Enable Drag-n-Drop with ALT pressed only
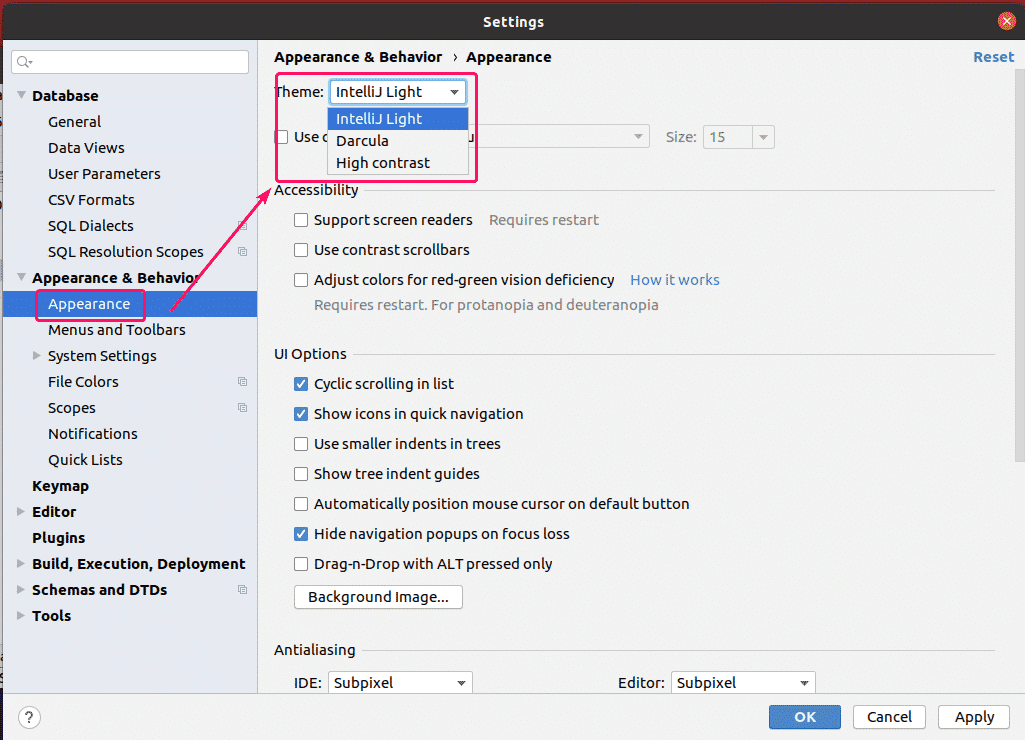This screenshot has width=1025, height=740. tap(301, 564)
